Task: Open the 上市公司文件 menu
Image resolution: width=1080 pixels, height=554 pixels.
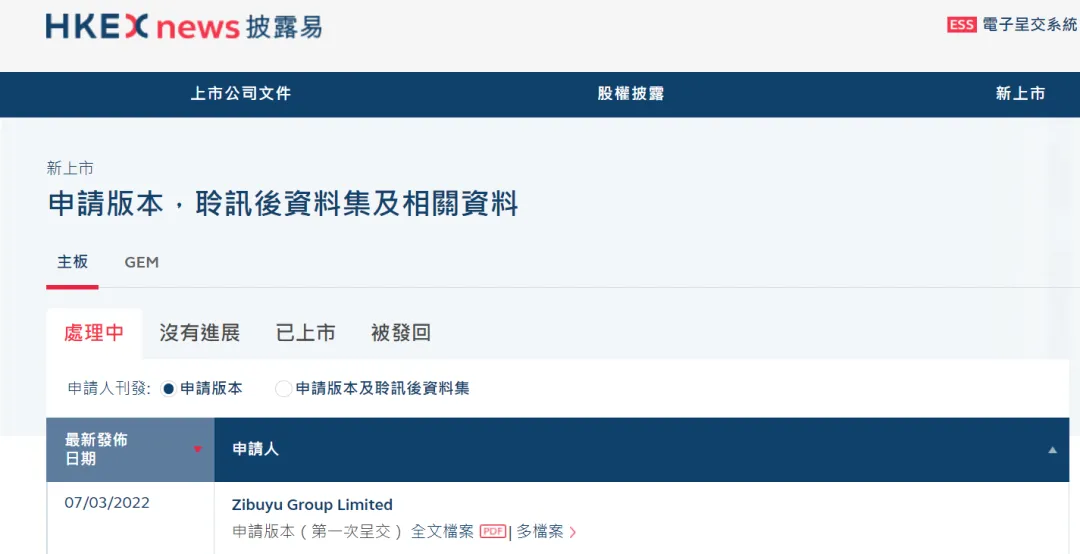Action: [x=240, y=94]
